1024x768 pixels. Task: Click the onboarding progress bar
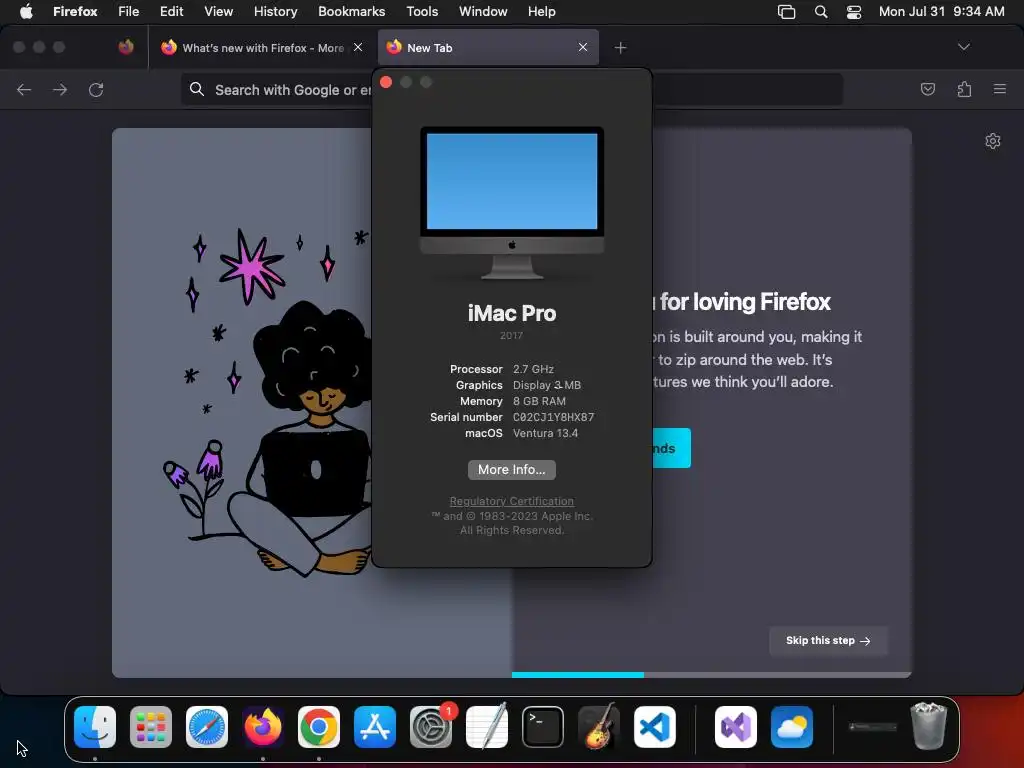coord(711,675)
